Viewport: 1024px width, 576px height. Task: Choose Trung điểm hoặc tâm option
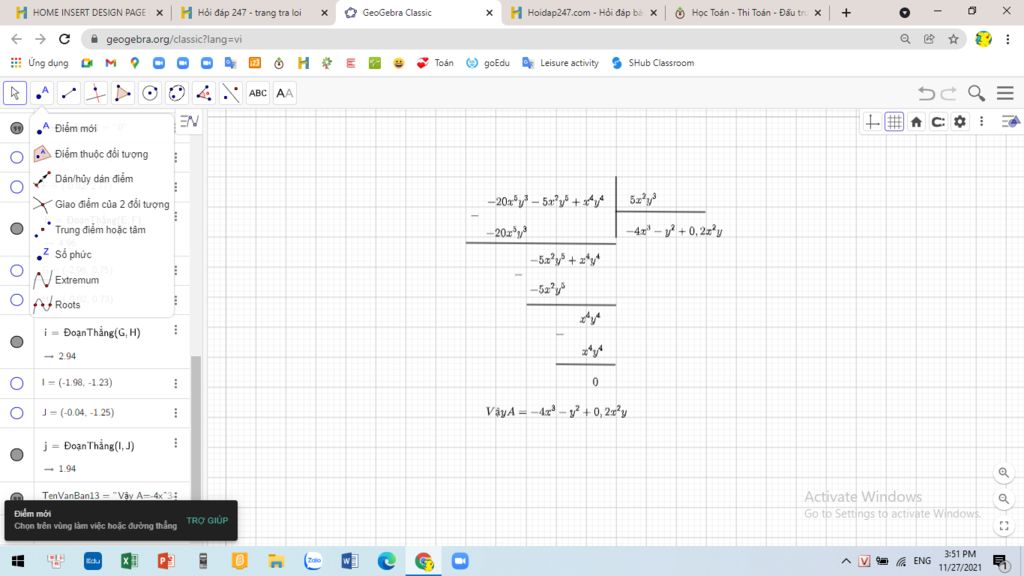click(102, 229)
